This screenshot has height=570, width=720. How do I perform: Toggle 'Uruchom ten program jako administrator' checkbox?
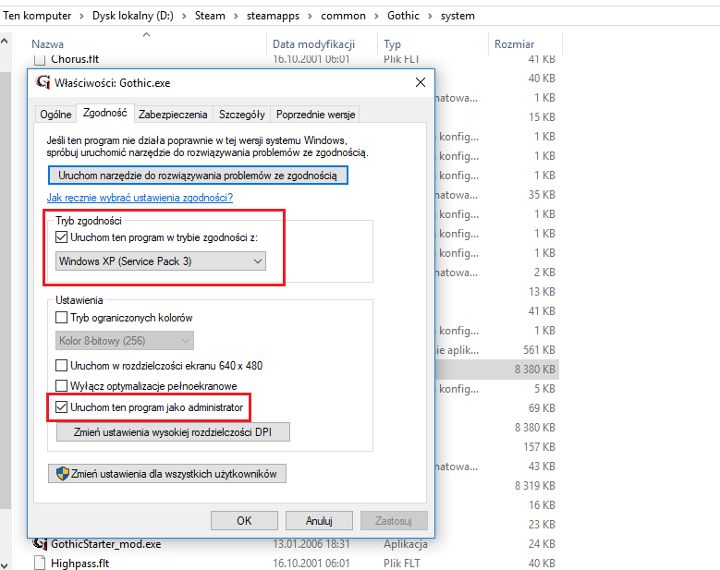[61, 407]
